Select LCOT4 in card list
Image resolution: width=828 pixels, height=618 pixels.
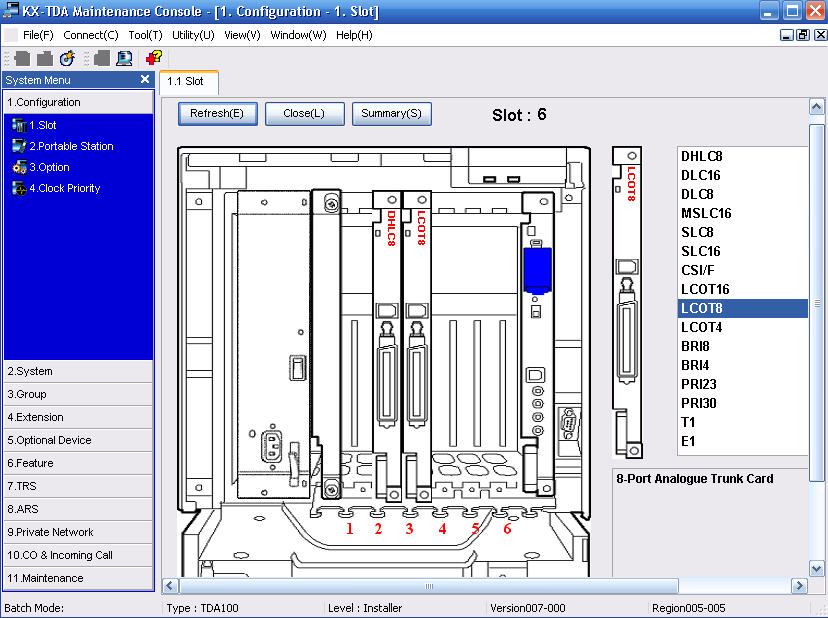pyautogui.click(x=742, y=327)
